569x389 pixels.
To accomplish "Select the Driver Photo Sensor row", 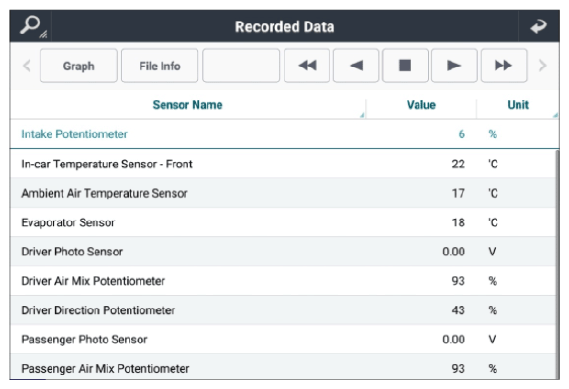I will coord(283,251).
